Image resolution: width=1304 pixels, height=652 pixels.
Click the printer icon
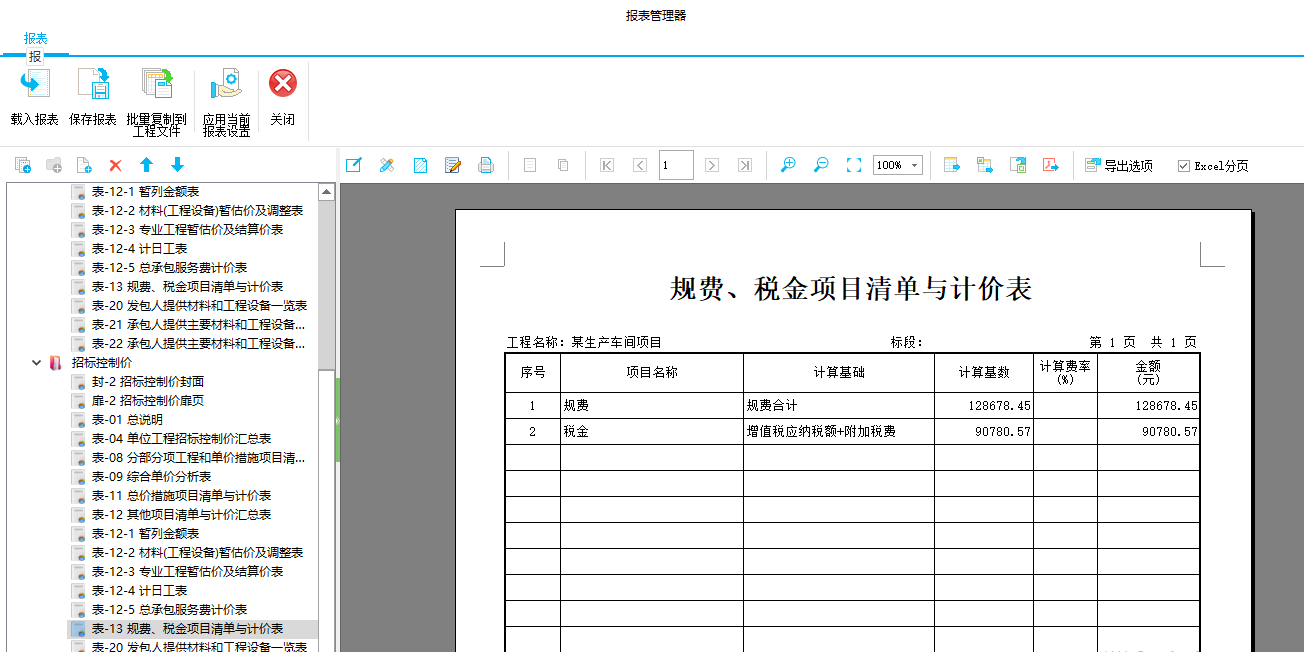tap(486, 165)
